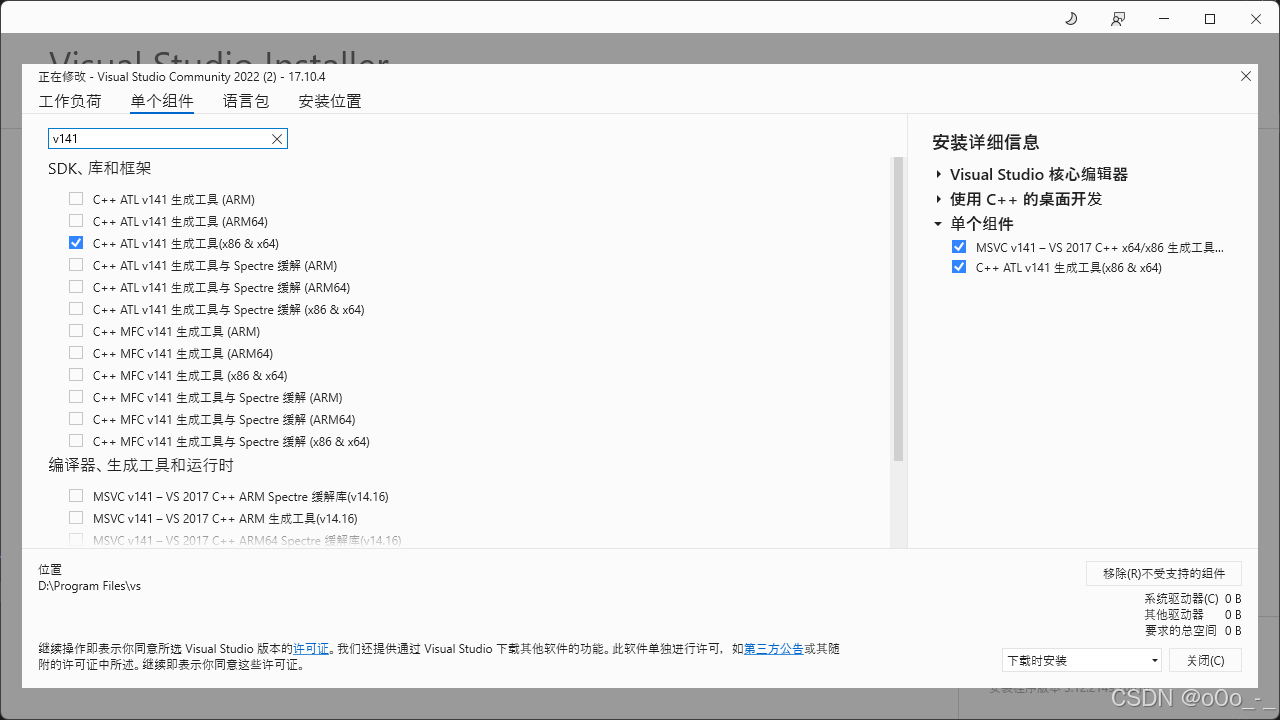Check C++ ATL v141 Spectre 缓解 (x86 & x64)
Viewport: 1280px width, 720px height.
tap(76, 309)
